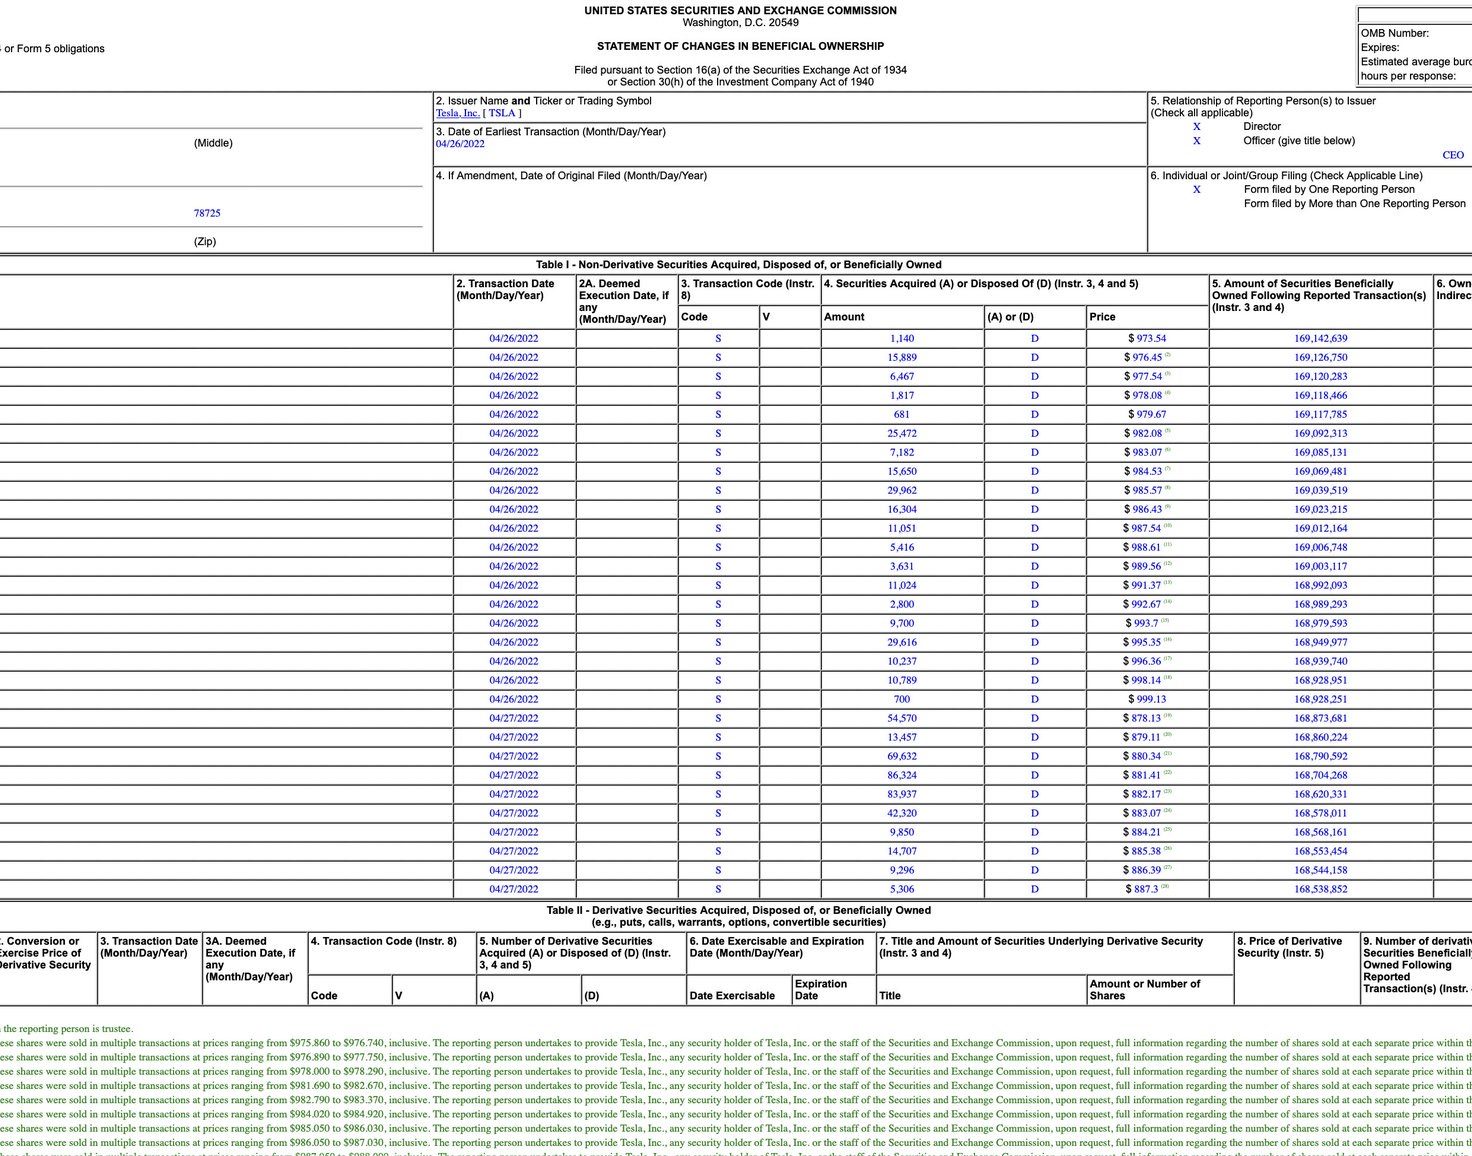Select the amount 15,889
Screen dimensions: 1472x1156
pyautogui.click(x=902, y=358)
